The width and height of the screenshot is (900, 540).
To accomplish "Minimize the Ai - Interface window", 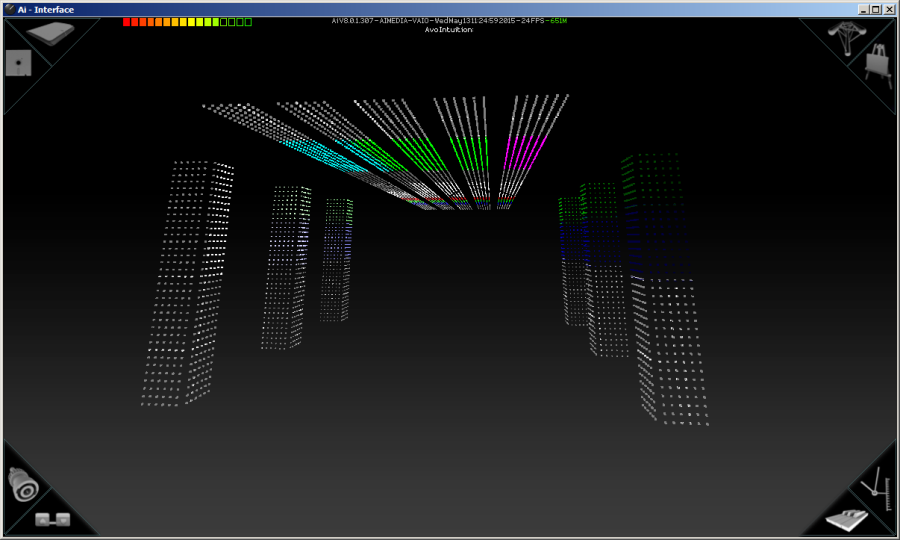I will point(864,9).
